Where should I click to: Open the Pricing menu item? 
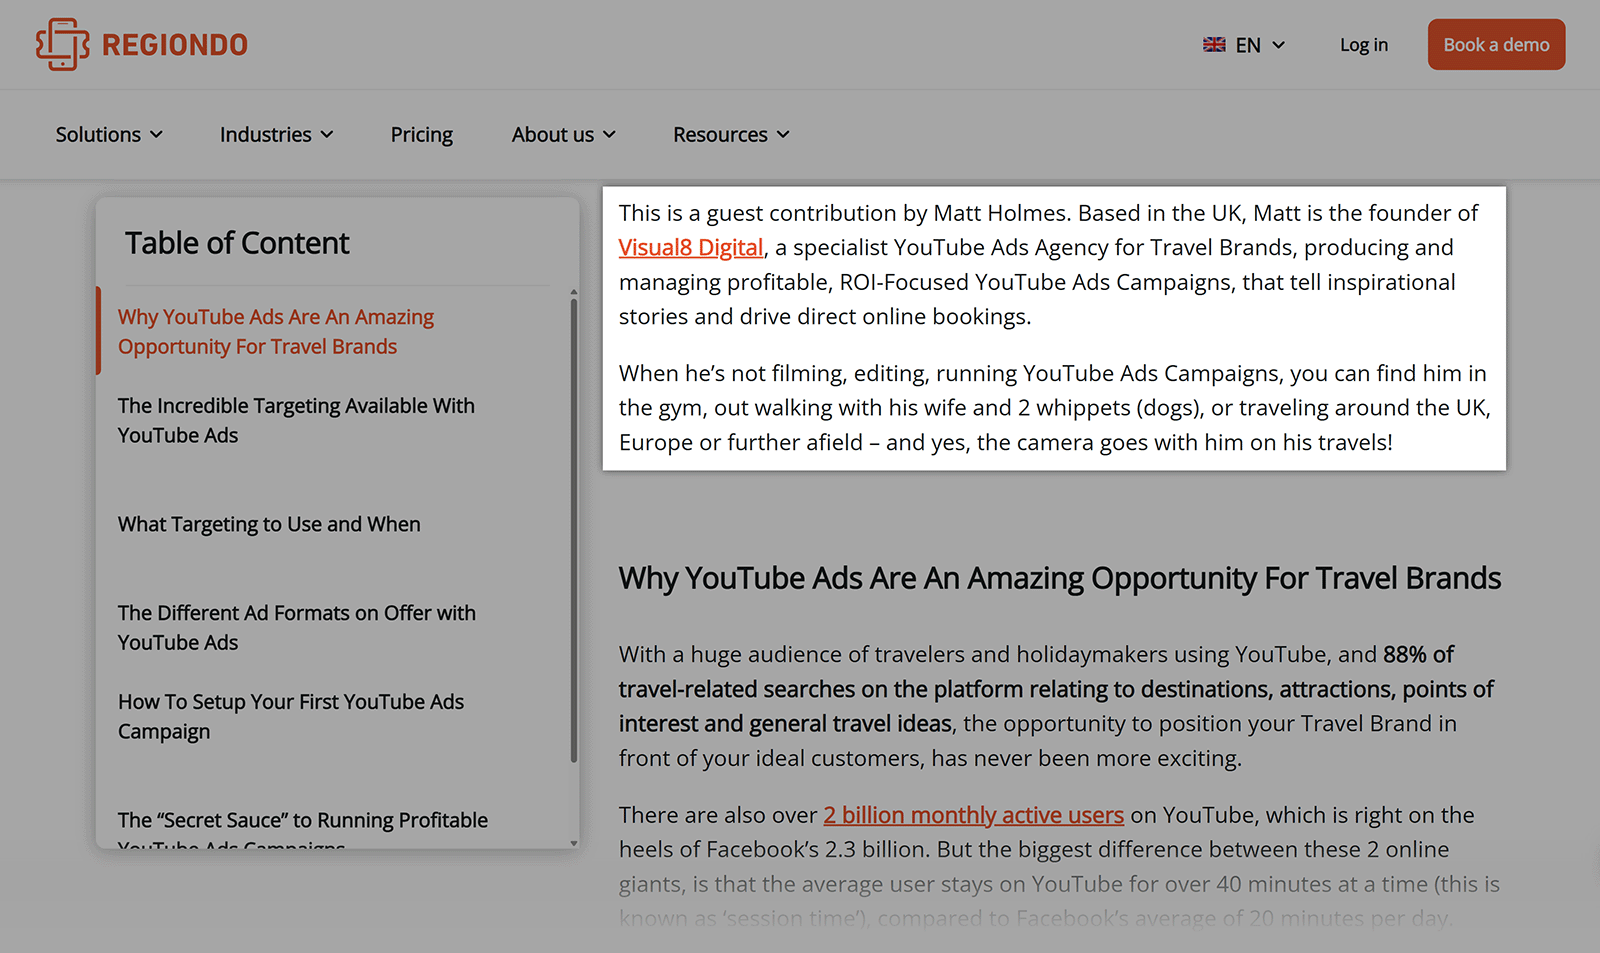coord(421,134)
